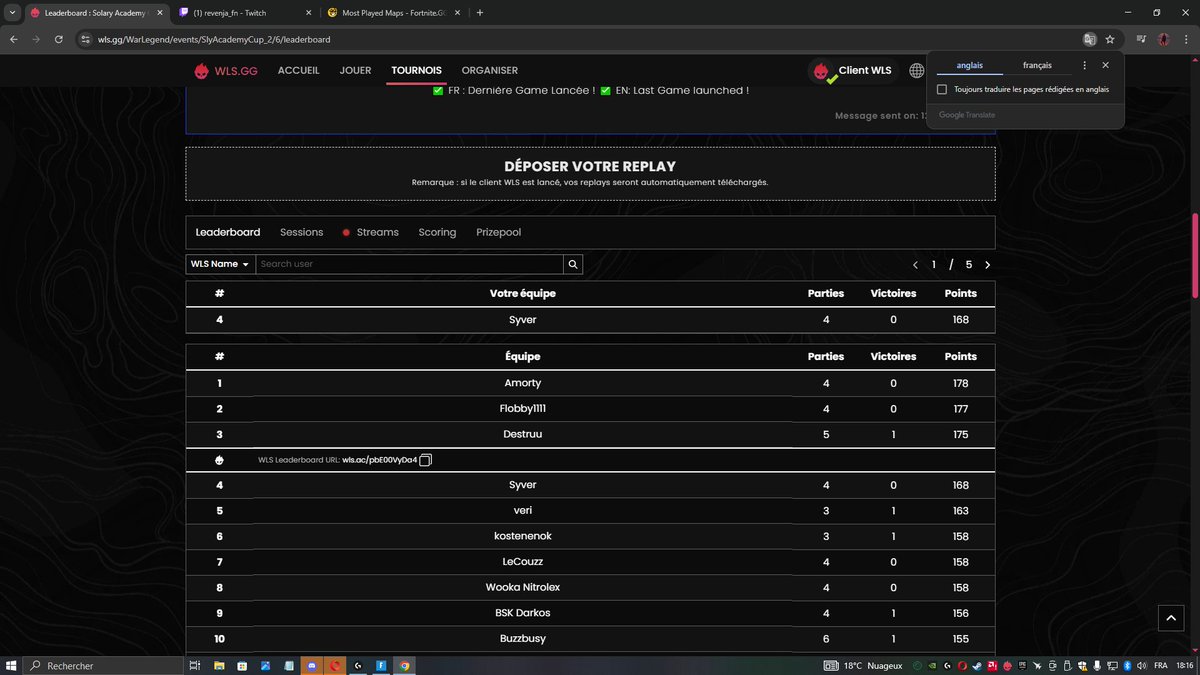Click the scroll-to-top arrow button
This screenshot has width=1200, height=675.
(1170, 618)
